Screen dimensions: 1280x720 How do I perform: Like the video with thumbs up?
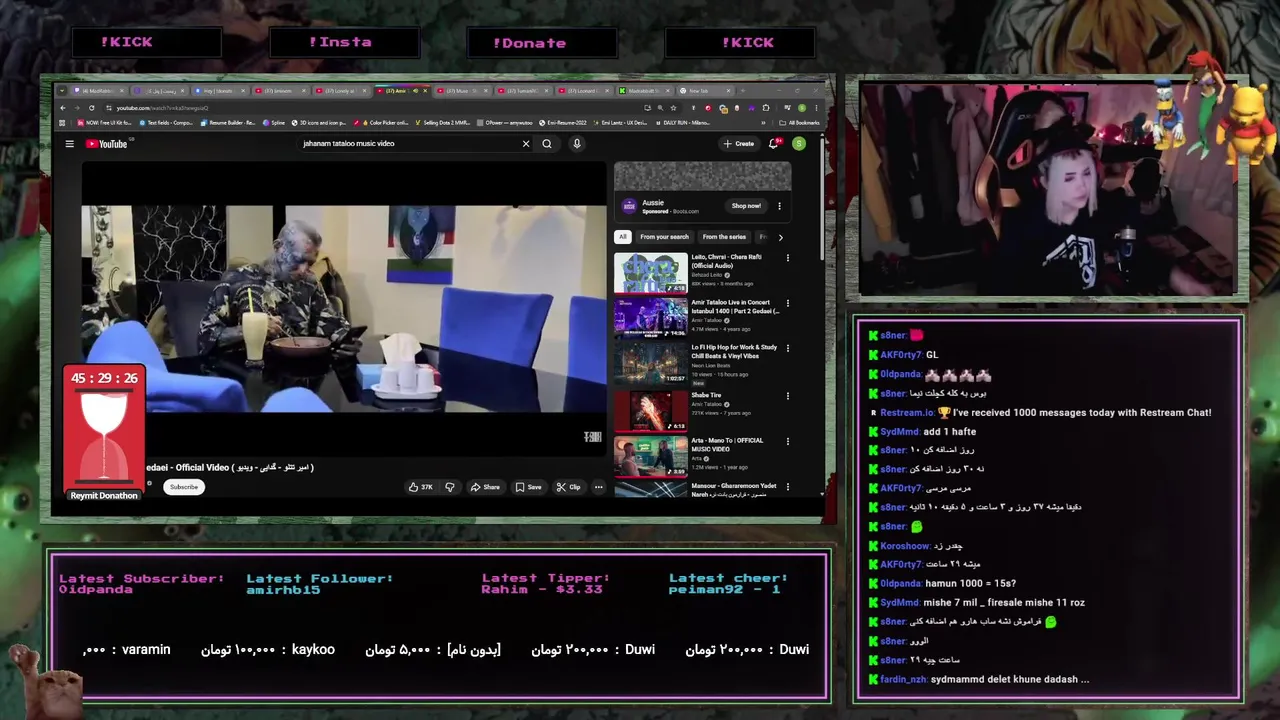[x=420, y=487]
